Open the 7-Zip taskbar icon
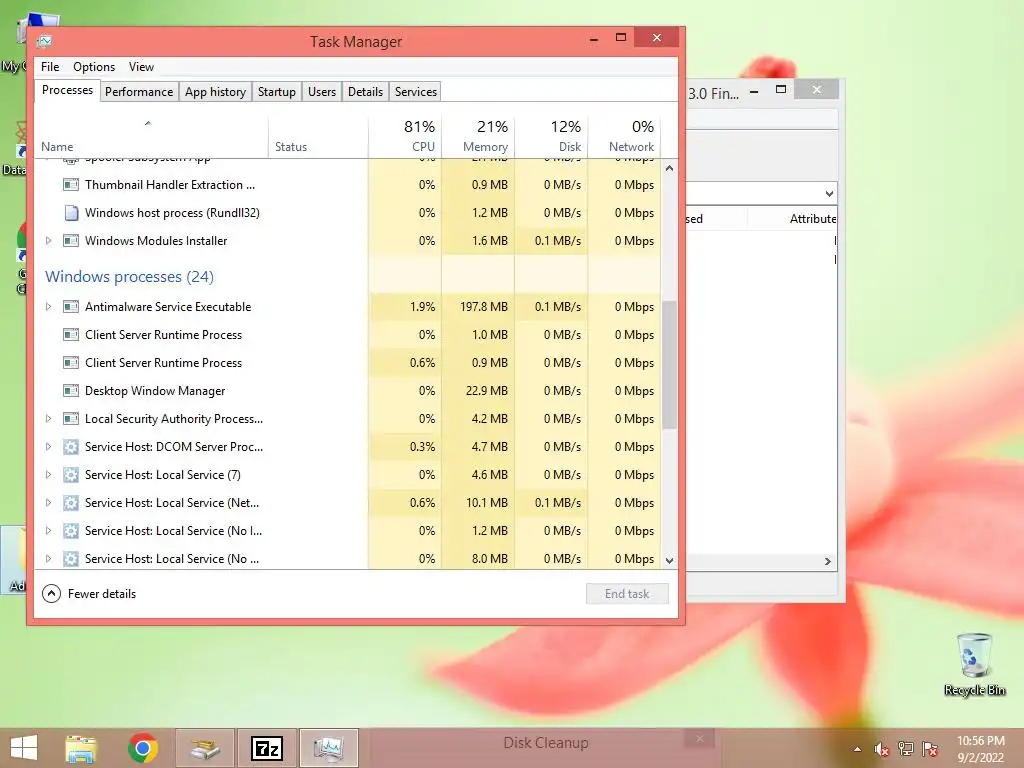Screen dimensions: 1024x768 coord(266,748)
